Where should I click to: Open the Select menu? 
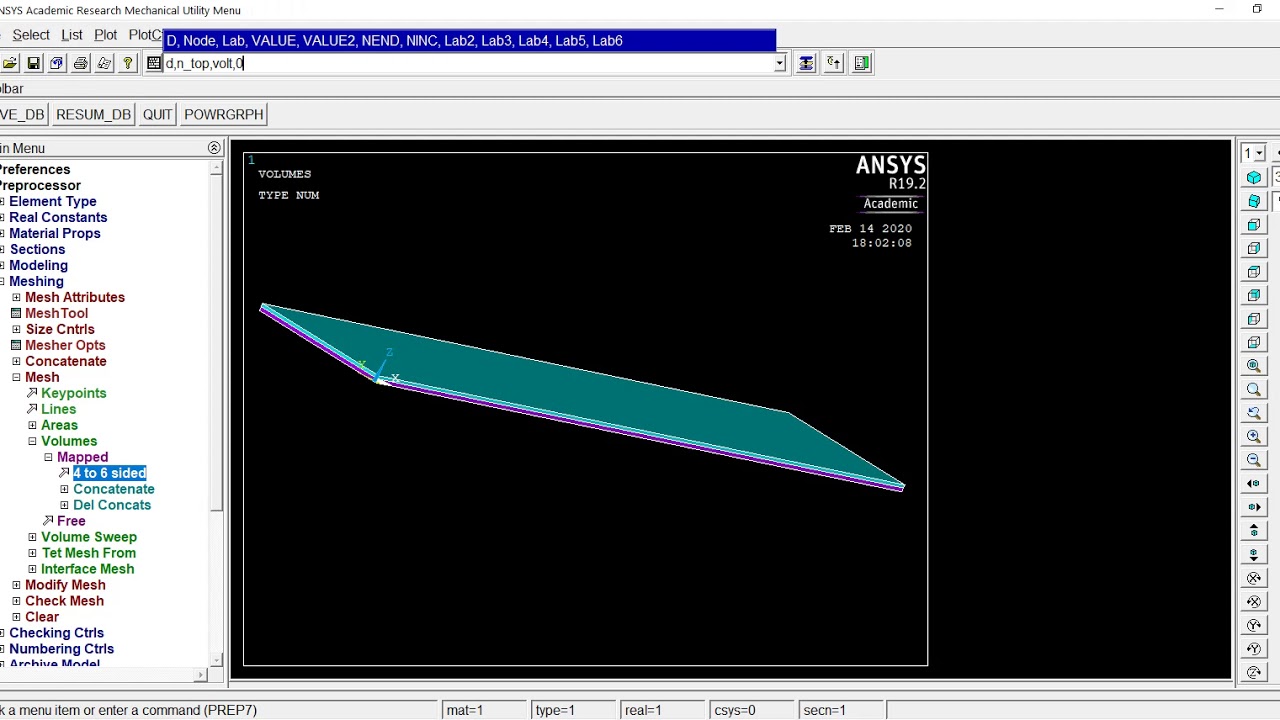pos(31,35)
